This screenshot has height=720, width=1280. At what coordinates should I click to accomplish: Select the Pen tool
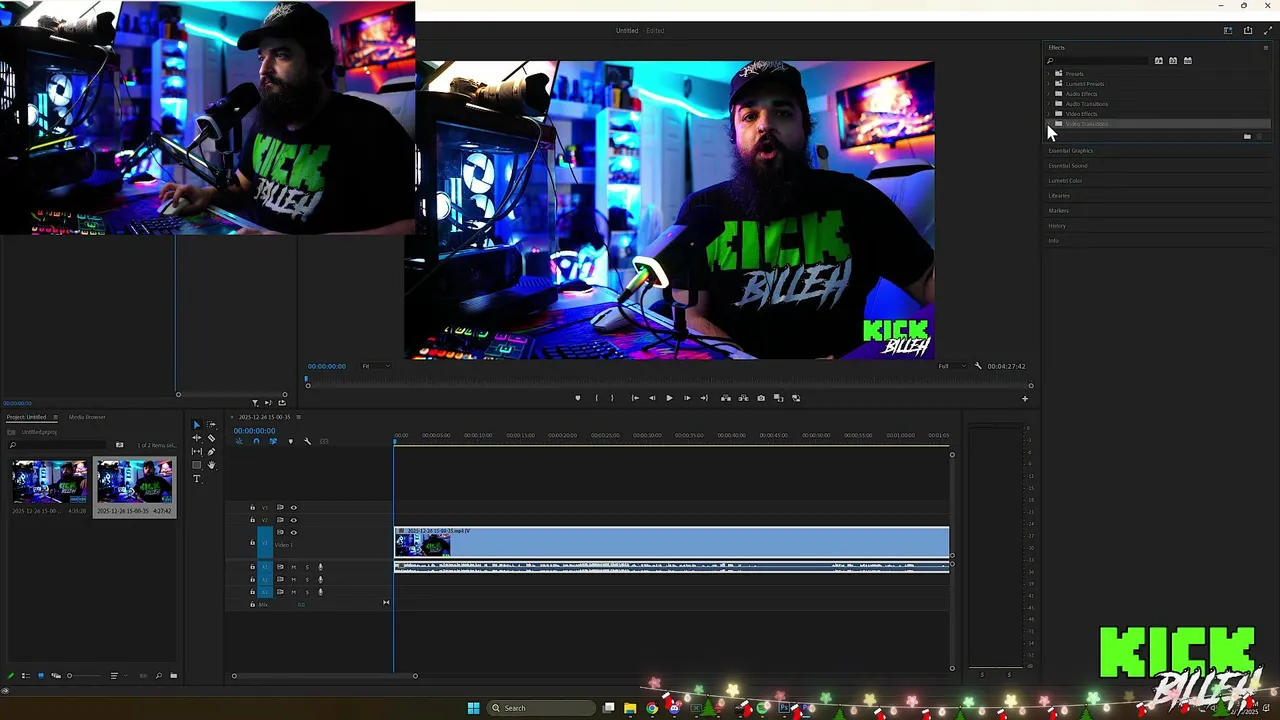pos(211,452)
